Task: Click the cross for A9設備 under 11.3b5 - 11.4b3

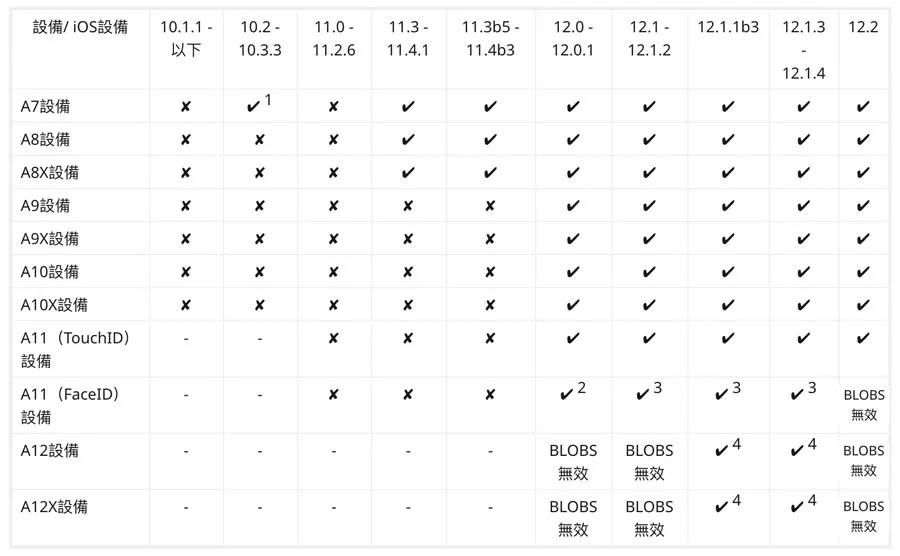Action: 490,206
